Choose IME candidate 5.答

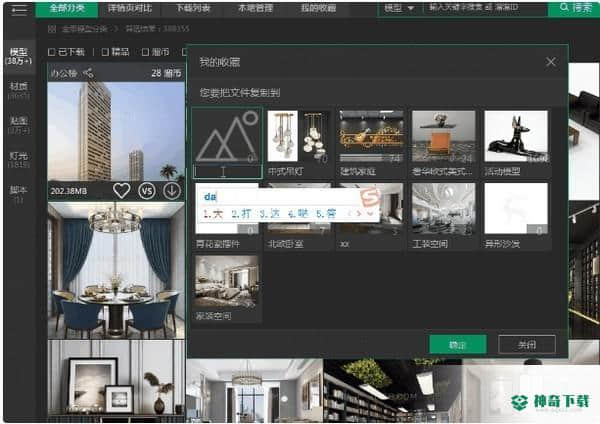pos(326,214)
